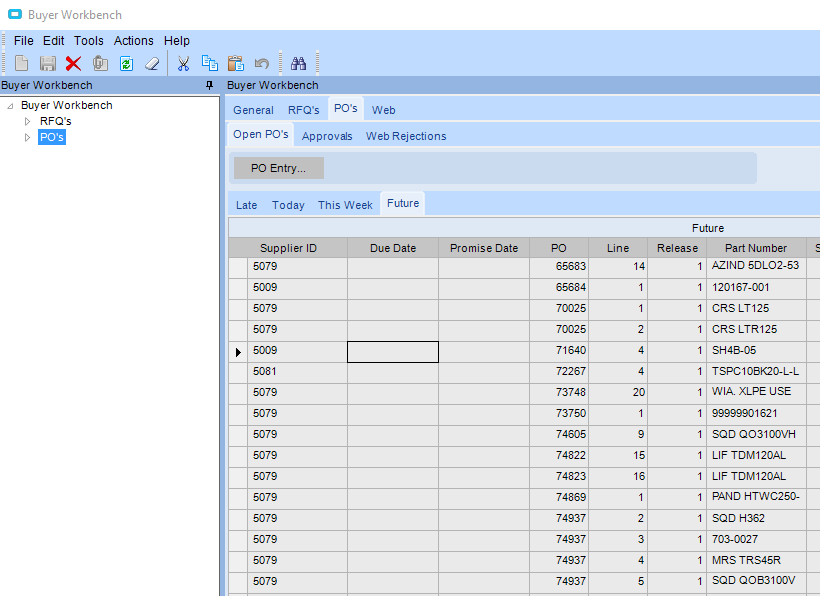The width and height of the screenshot is (820, 596).
Task: Click part number WIA. XLPE USE
Action: [756, 394]
